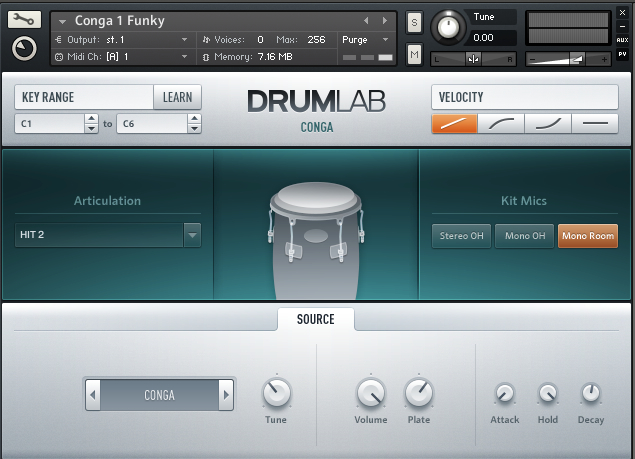Open the Midi Ch dropdown
635x459 pixels.
[x=124, y=57]
